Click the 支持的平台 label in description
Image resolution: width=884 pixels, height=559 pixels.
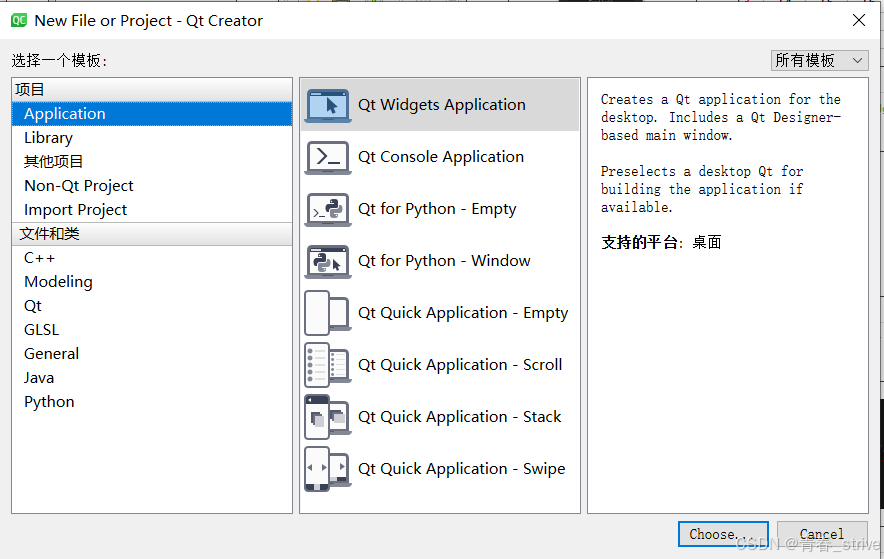pos(642,243)
